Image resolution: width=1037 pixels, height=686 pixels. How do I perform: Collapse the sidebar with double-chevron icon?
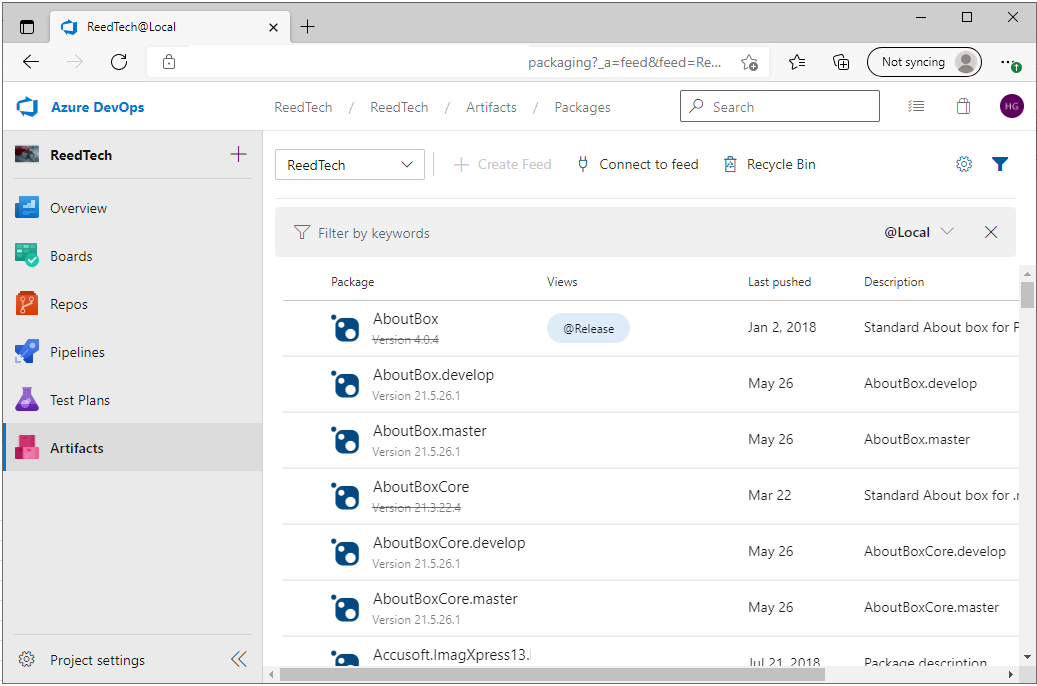pos(238,659)
